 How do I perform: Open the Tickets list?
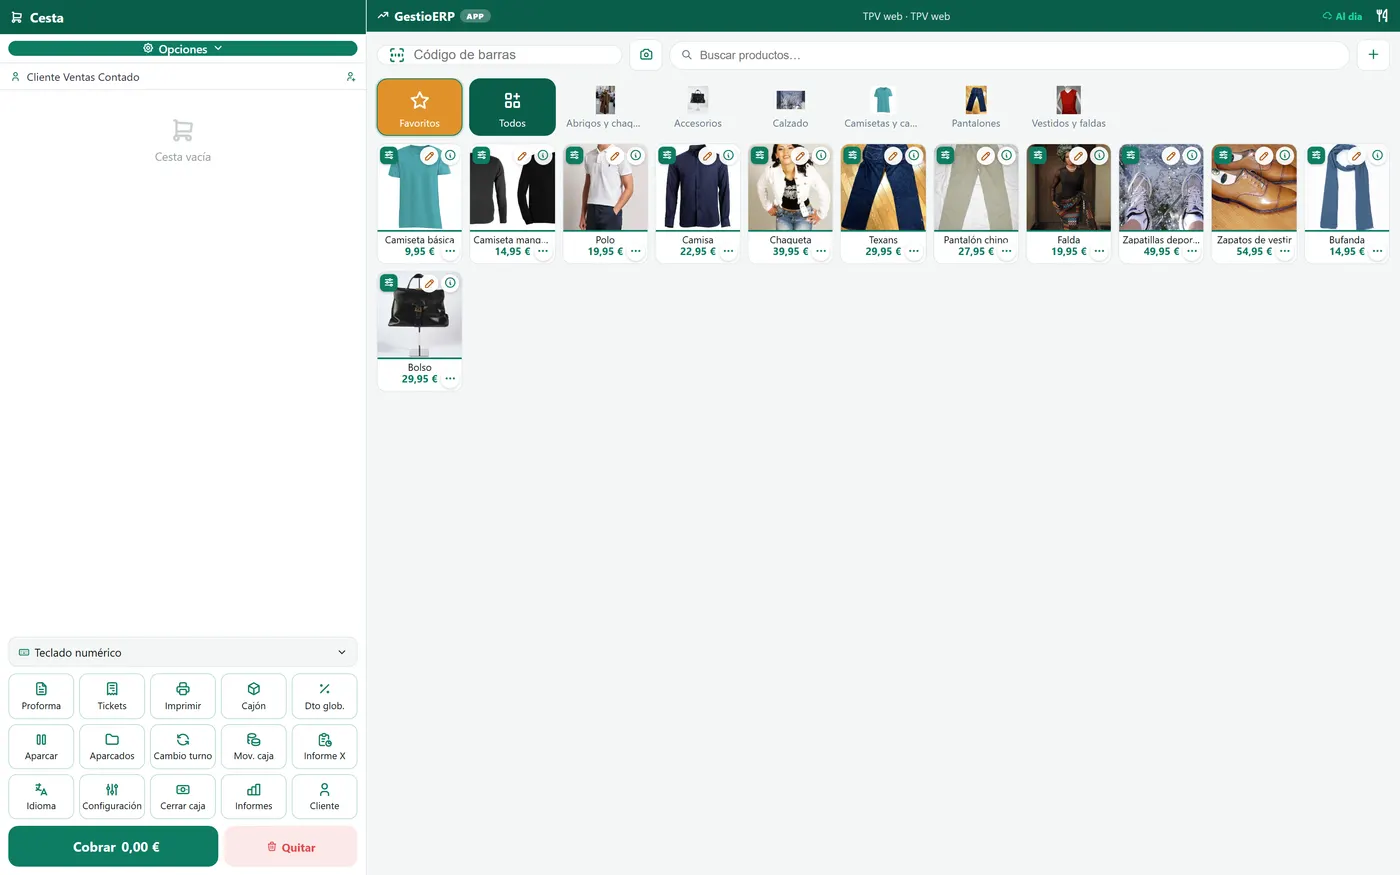pyautogui.click(x=112, y=696)
